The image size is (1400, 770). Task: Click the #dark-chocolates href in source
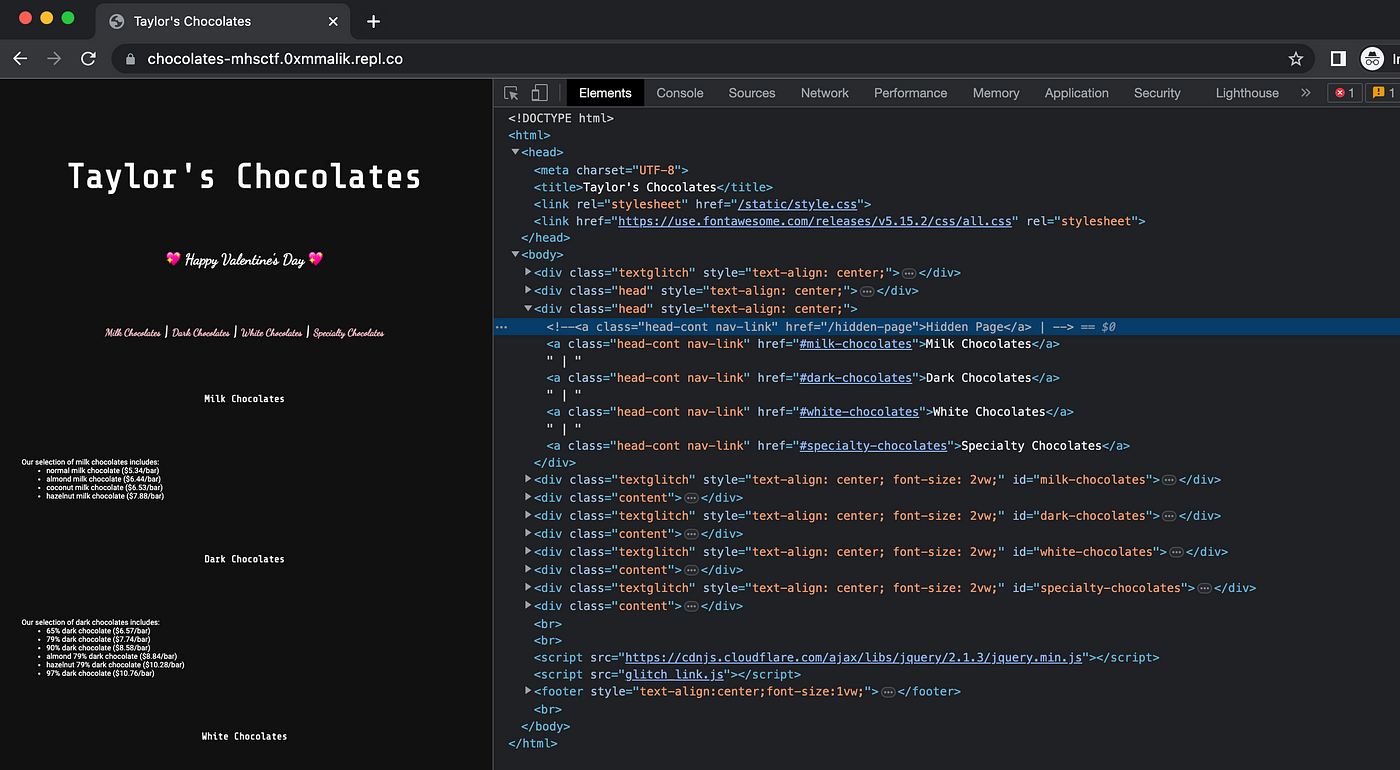tap(855, 378)
